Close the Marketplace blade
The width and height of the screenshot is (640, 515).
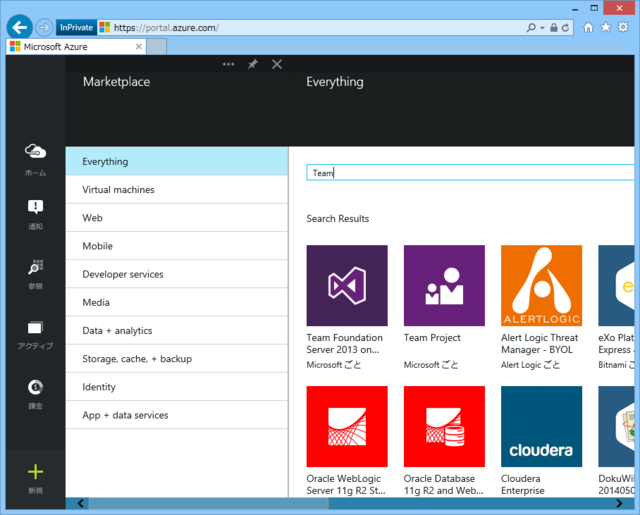[x=277, y=64]
